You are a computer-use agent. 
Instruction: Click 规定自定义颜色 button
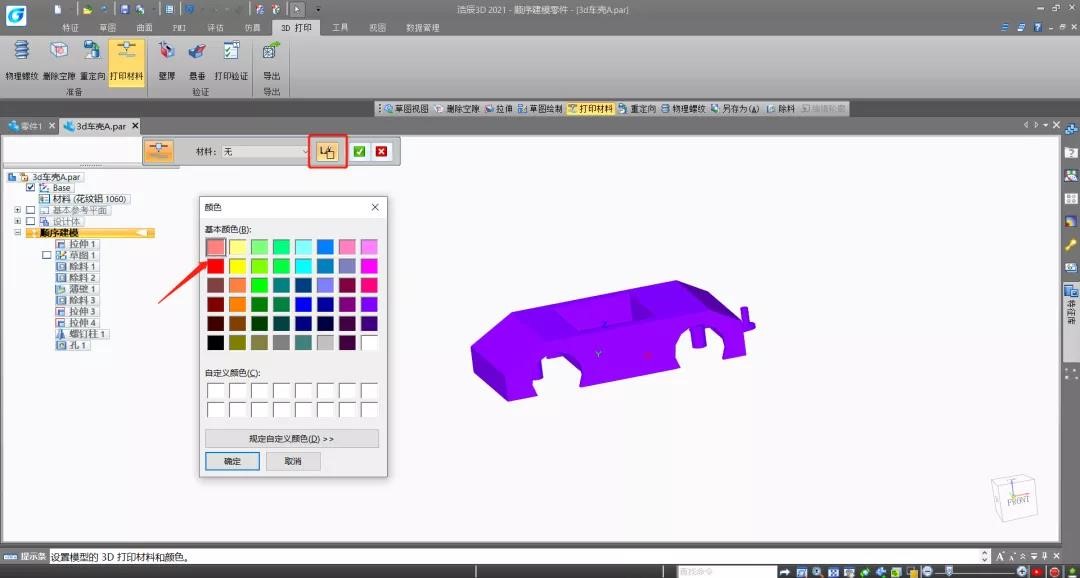pyautogui.click(x=291, y=438)
